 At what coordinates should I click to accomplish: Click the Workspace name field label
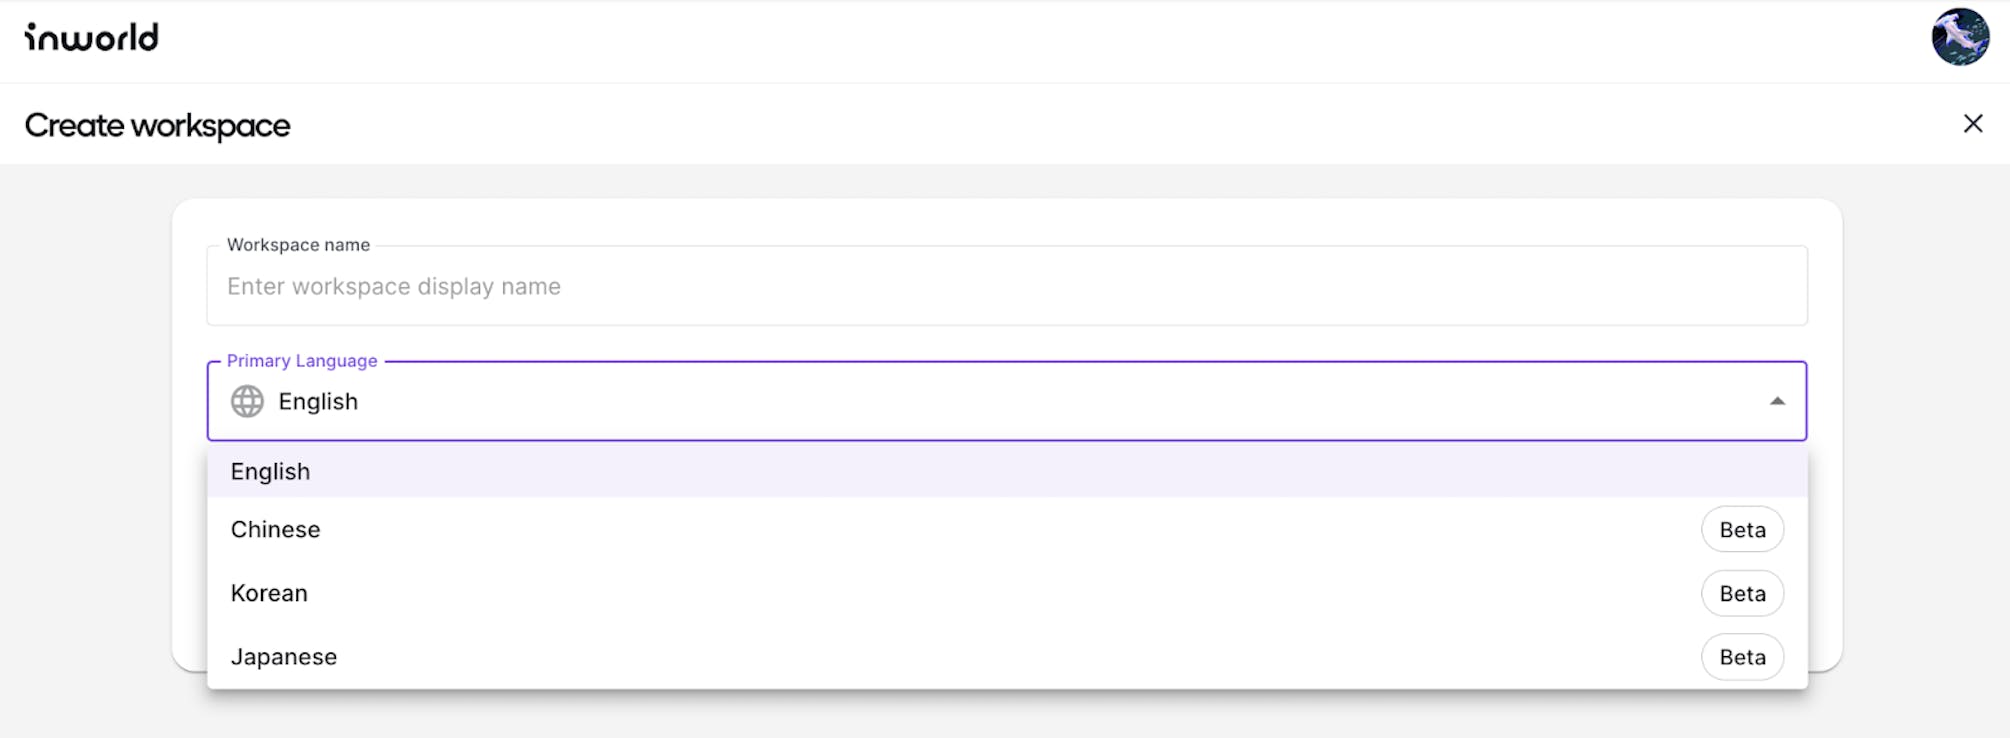point(298,245)
